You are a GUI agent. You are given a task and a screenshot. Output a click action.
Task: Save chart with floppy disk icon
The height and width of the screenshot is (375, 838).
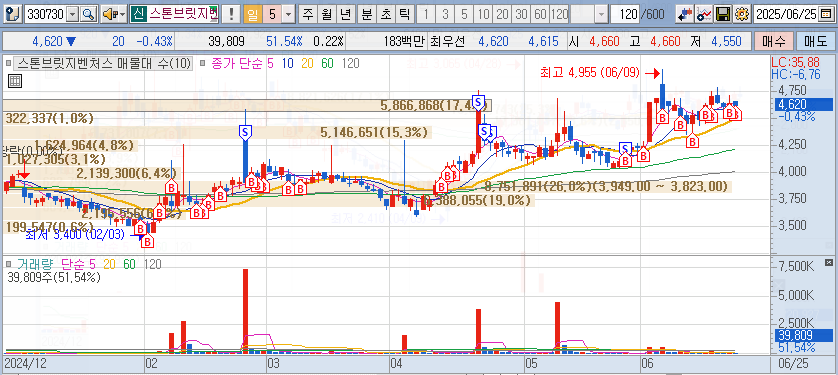(723, 14)
